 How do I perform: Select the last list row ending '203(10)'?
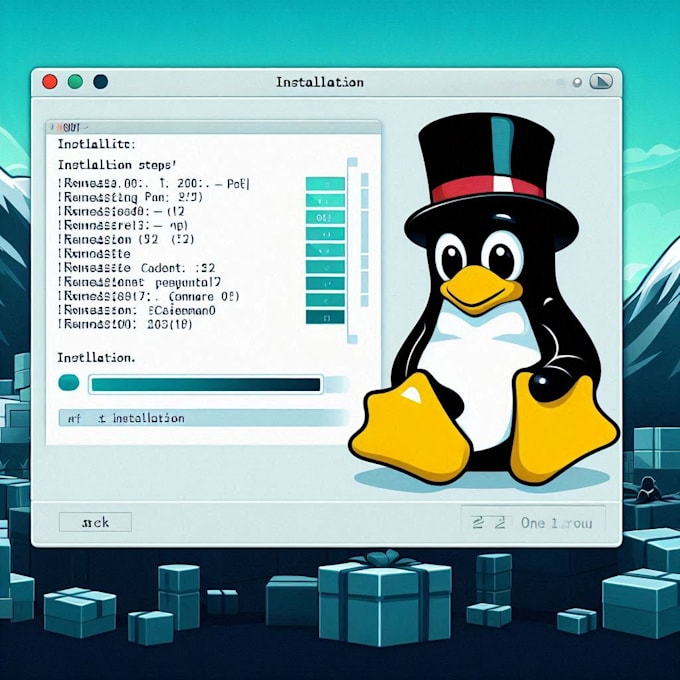(x=125, y=324)
